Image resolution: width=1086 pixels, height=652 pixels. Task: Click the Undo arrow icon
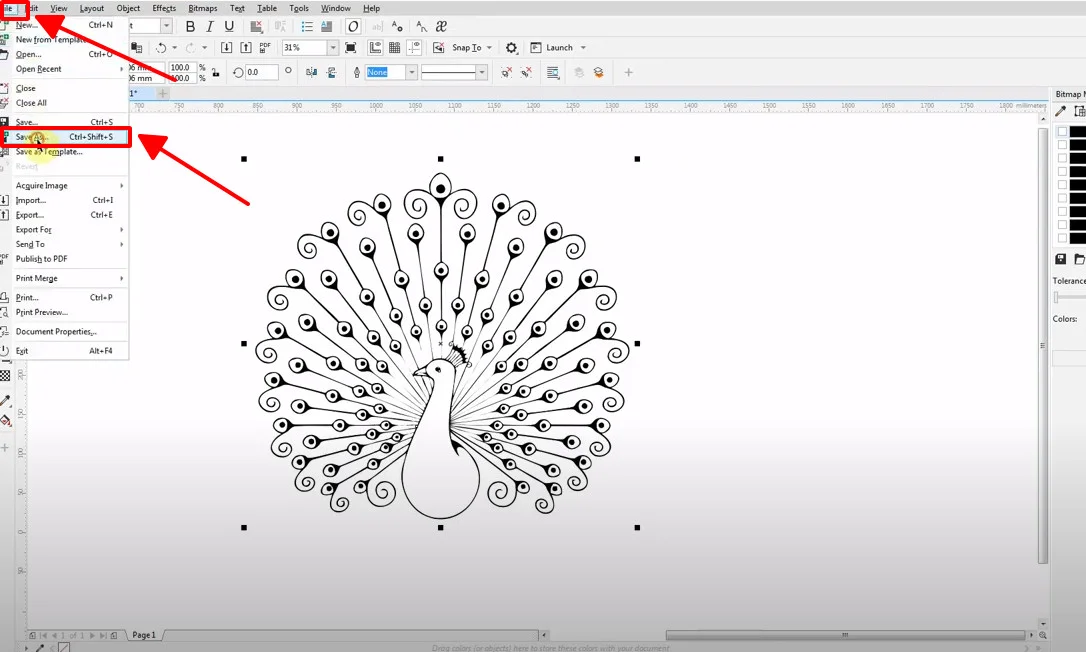tap(161, 48)
